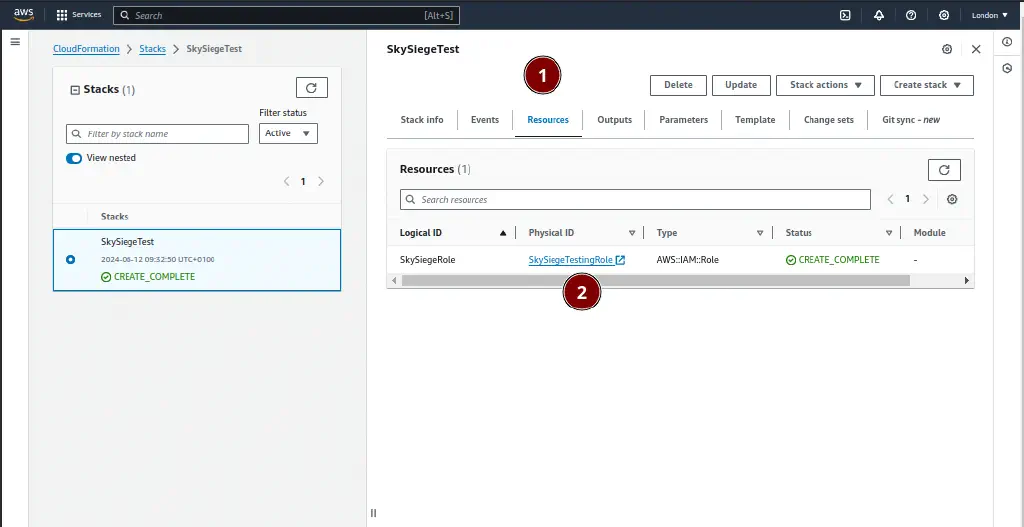The height and width of the screenshot is (527, 1024).
Task: Click the right arrow of horizontal scrollbar
Action: pyautogui.click(x=967, y=280)
